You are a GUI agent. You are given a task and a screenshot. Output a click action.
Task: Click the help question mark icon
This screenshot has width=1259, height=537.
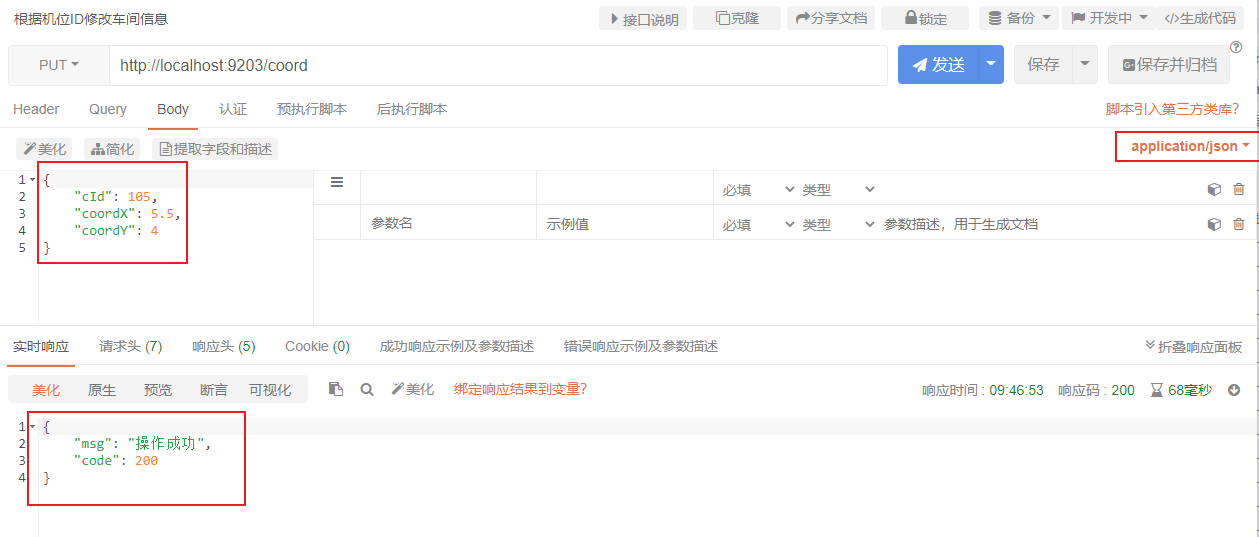pyautogui.click(x=1236, y=46)
